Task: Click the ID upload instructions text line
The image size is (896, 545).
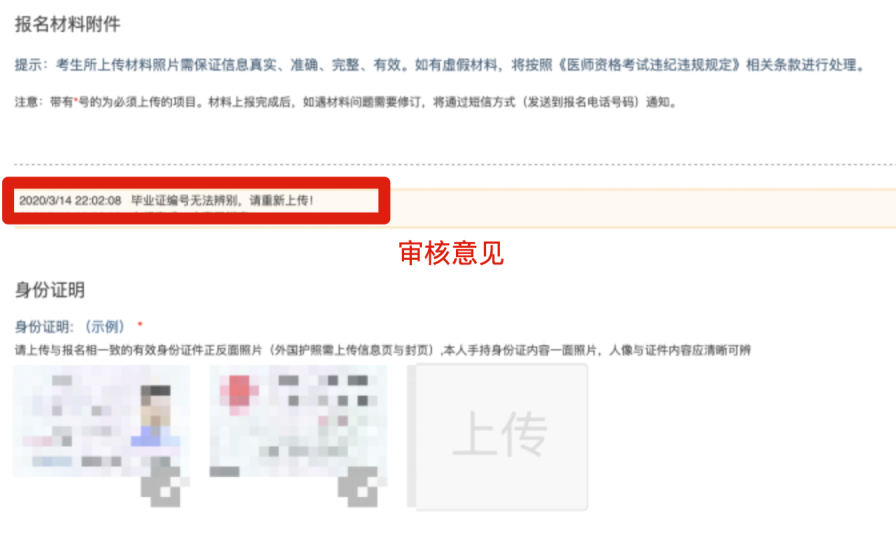Action: point(382,350)
